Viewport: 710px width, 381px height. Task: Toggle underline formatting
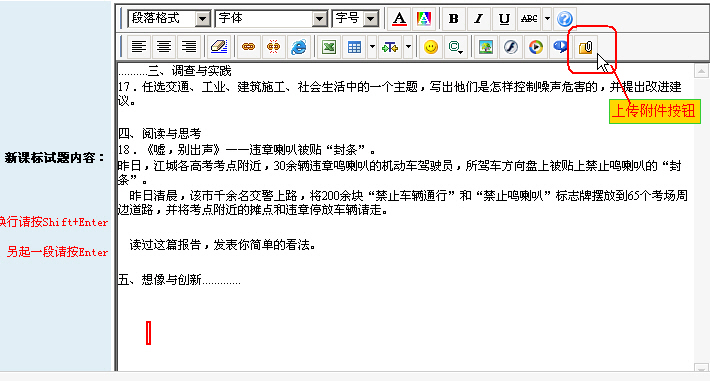click(x=504, y=19)
